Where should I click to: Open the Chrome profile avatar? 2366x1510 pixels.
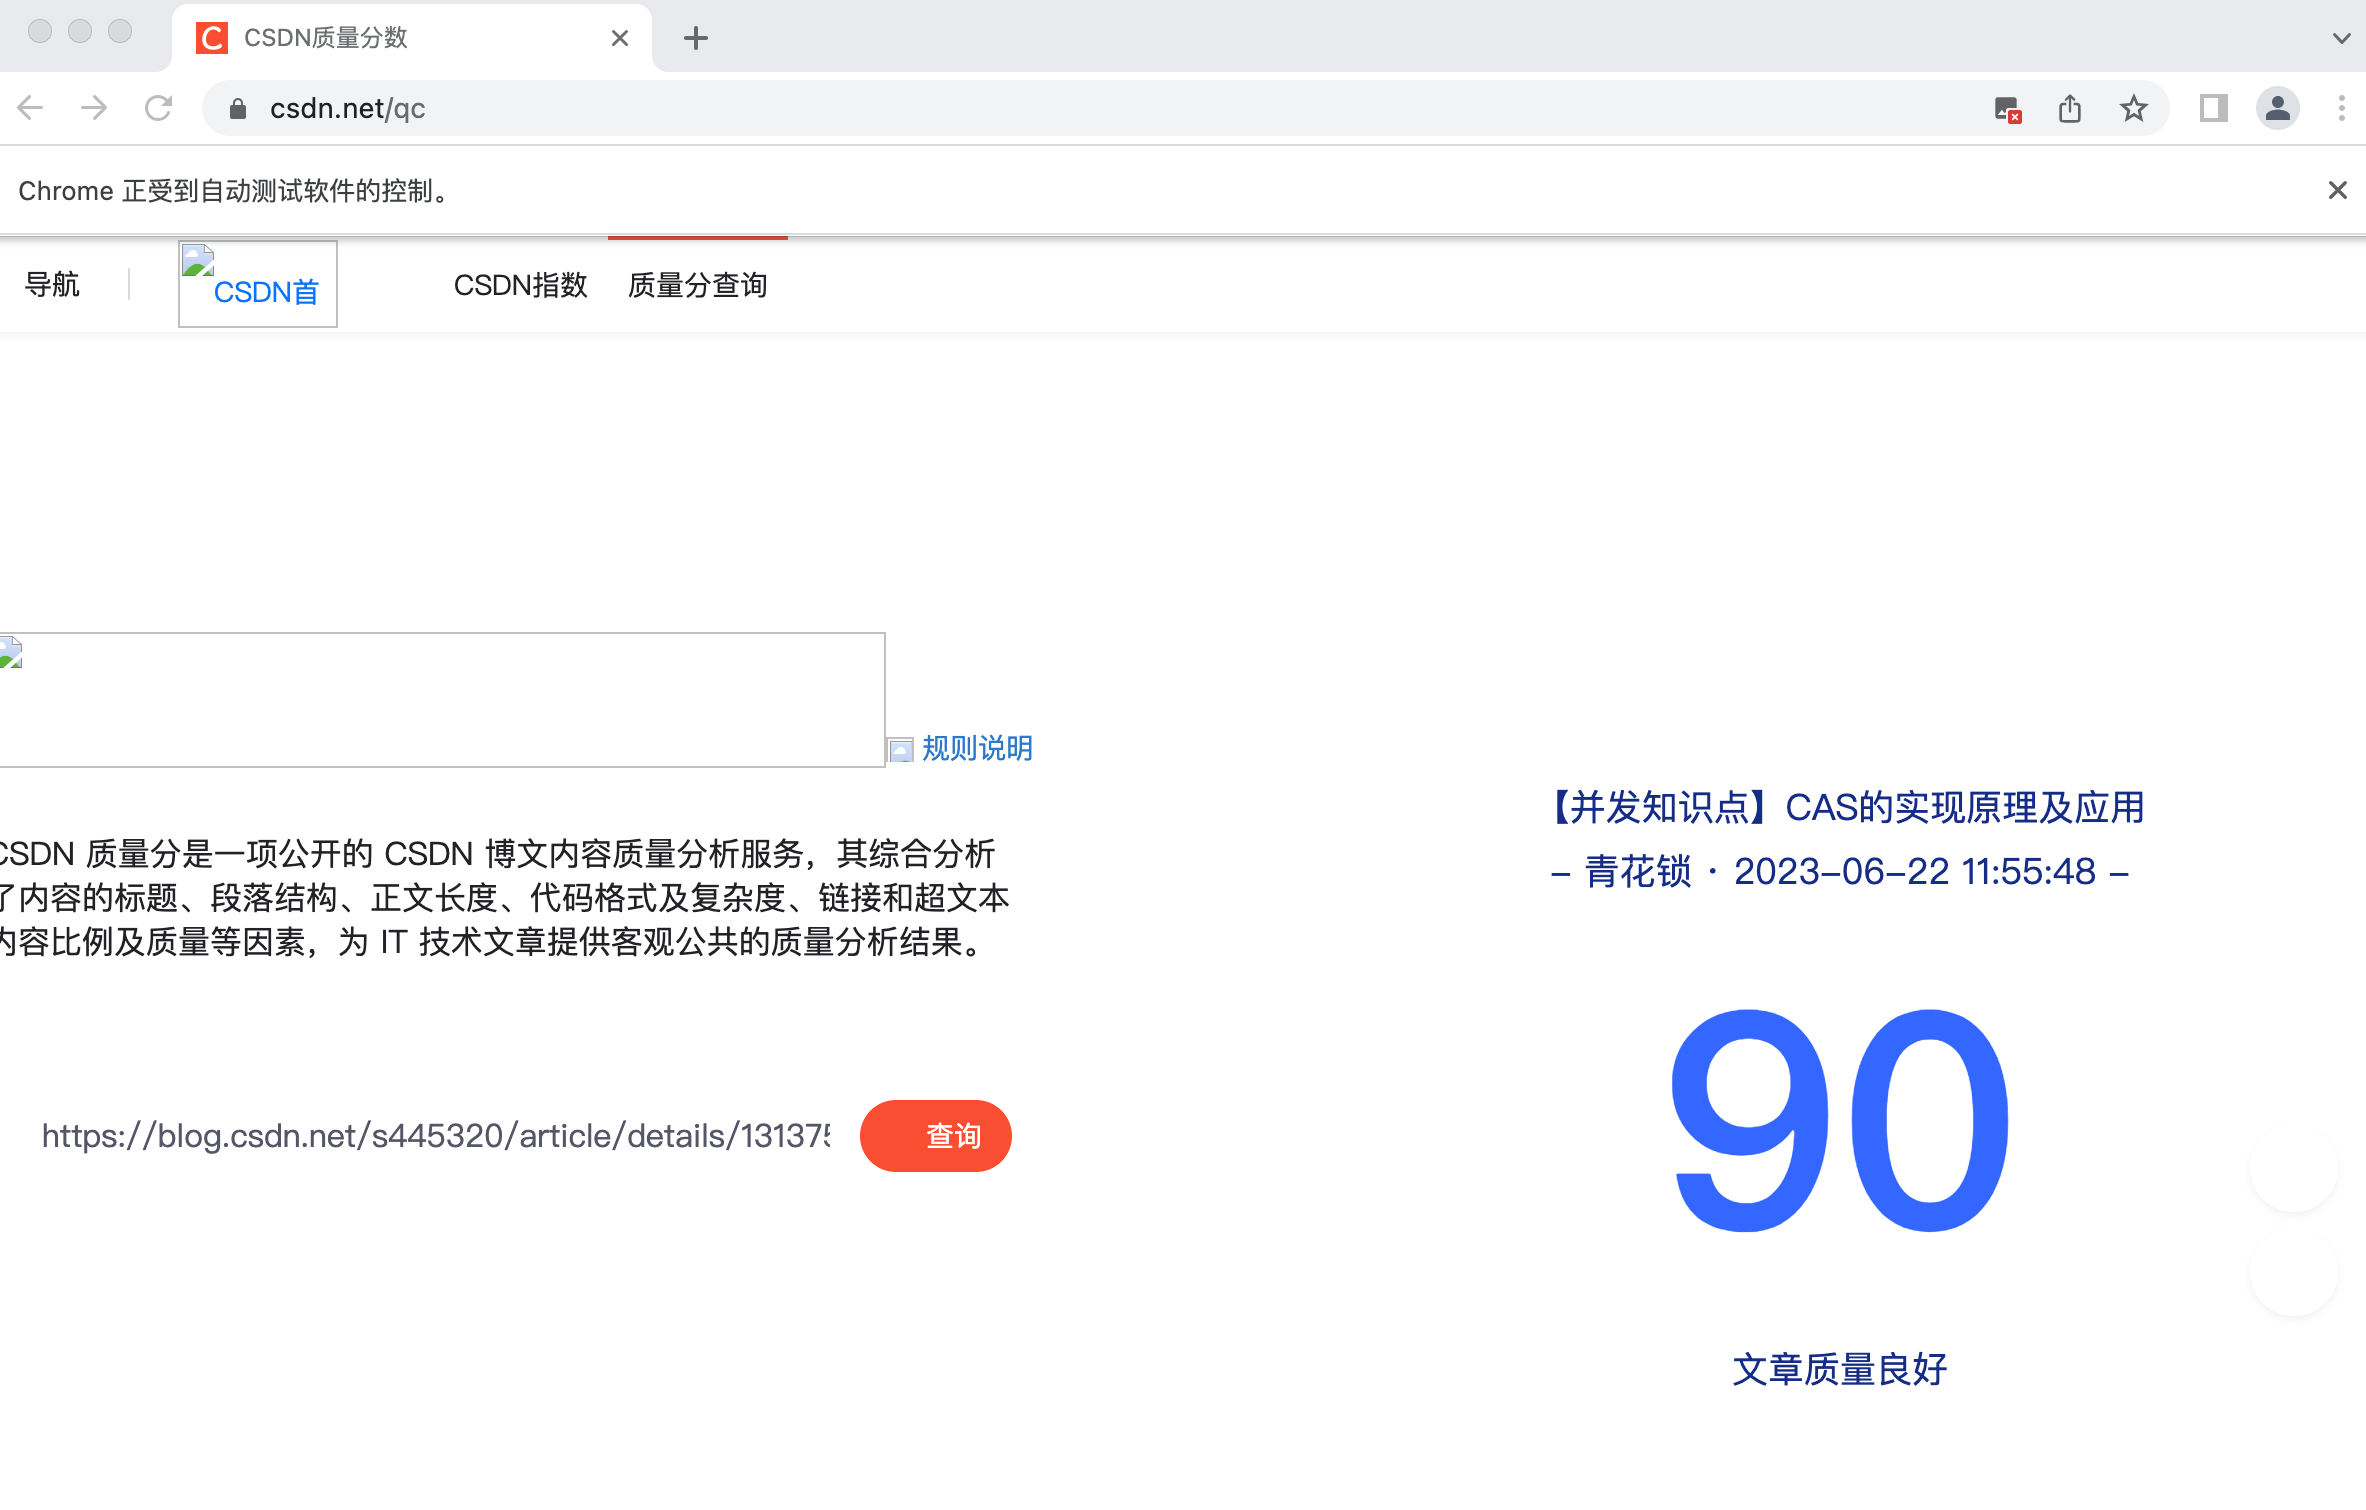pyautogui.click(x=2278, y=108)
